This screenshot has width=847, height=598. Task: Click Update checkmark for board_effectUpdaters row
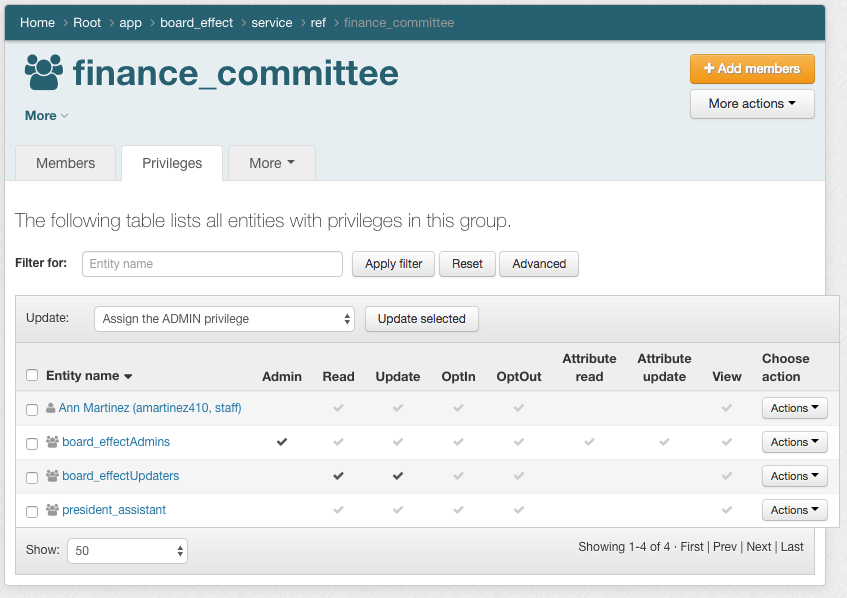tap(398, 476)
